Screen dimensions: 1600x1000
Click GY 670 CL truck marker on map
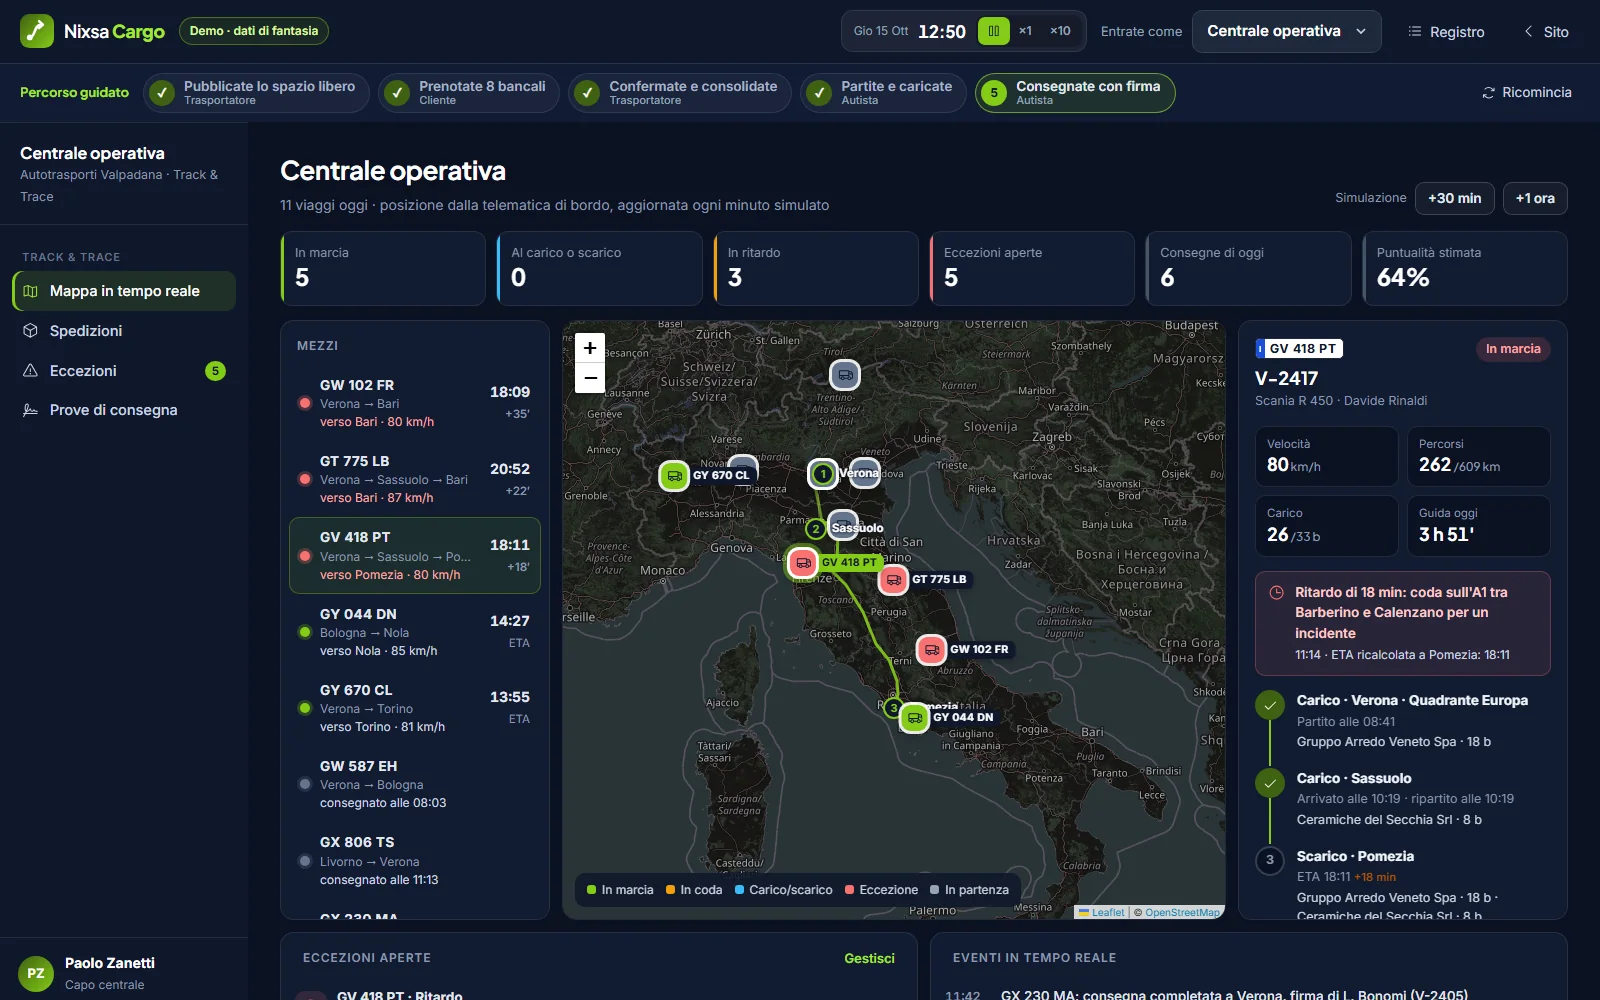[674, 475]
